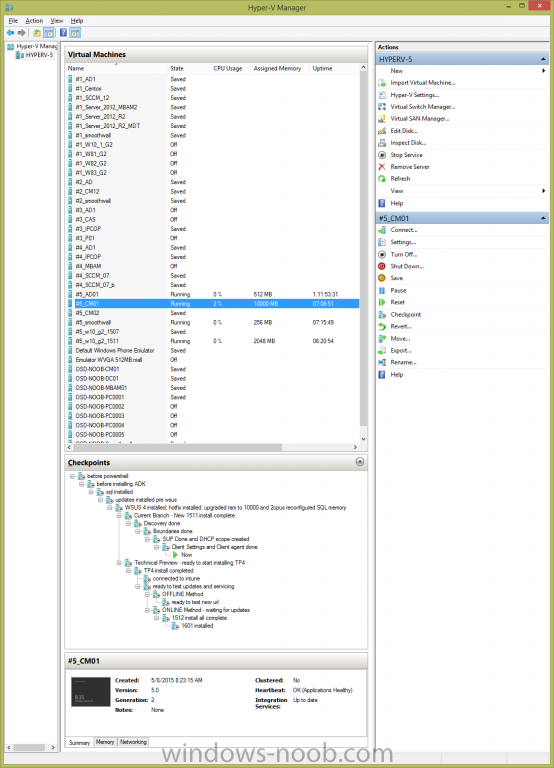The height and width of the screenshot is (768, 554).
Task: Click Help under #5_CM01 actions
Action: click(x=397, y=375)
